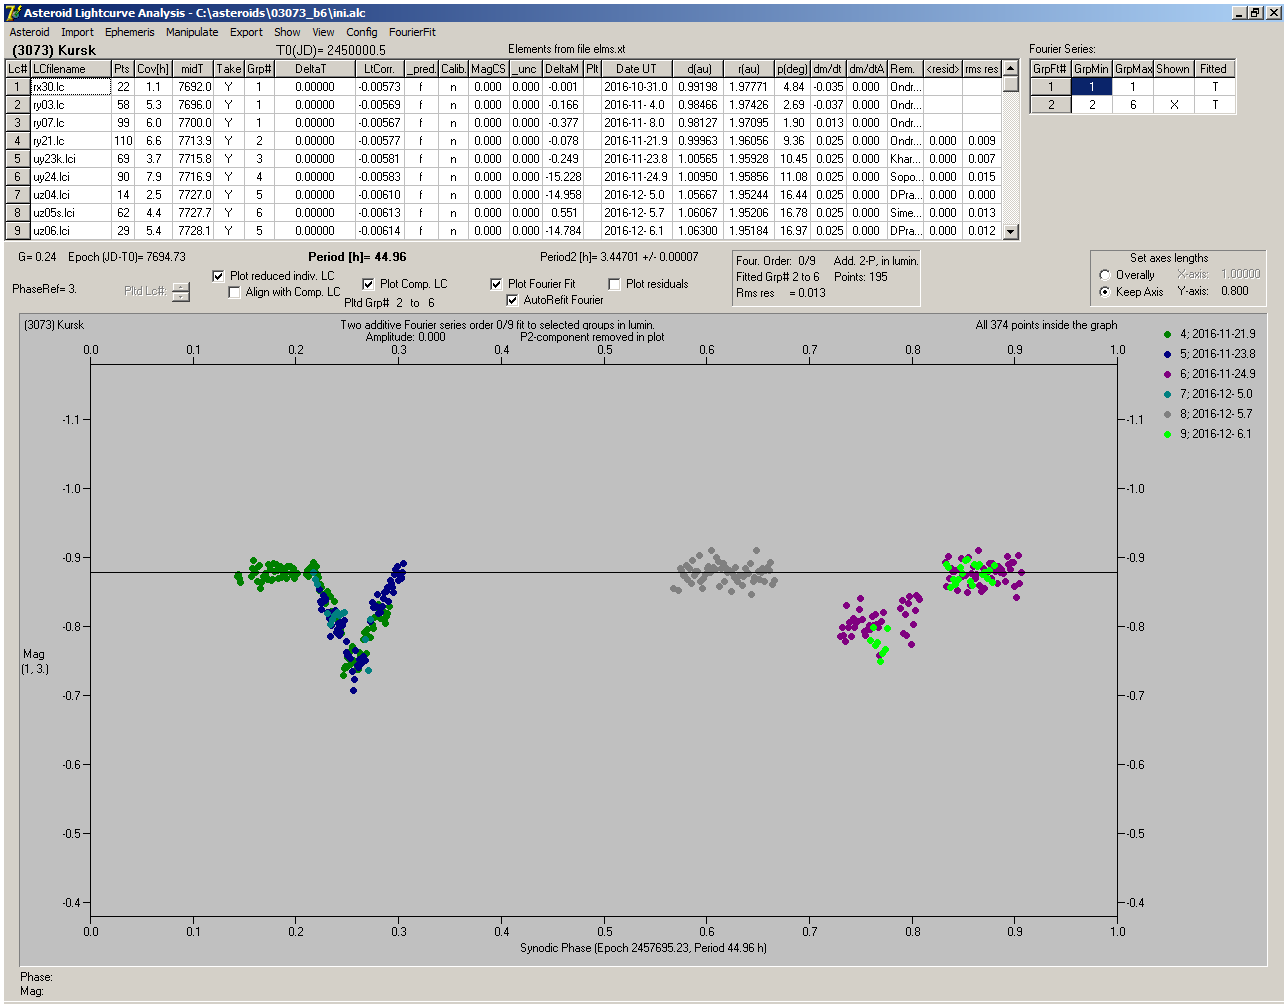The height and width of the screenshot is (1004, 1288).
Task: Click the Mag (1, 3.) axis label
Action: [x=36, y=661]
